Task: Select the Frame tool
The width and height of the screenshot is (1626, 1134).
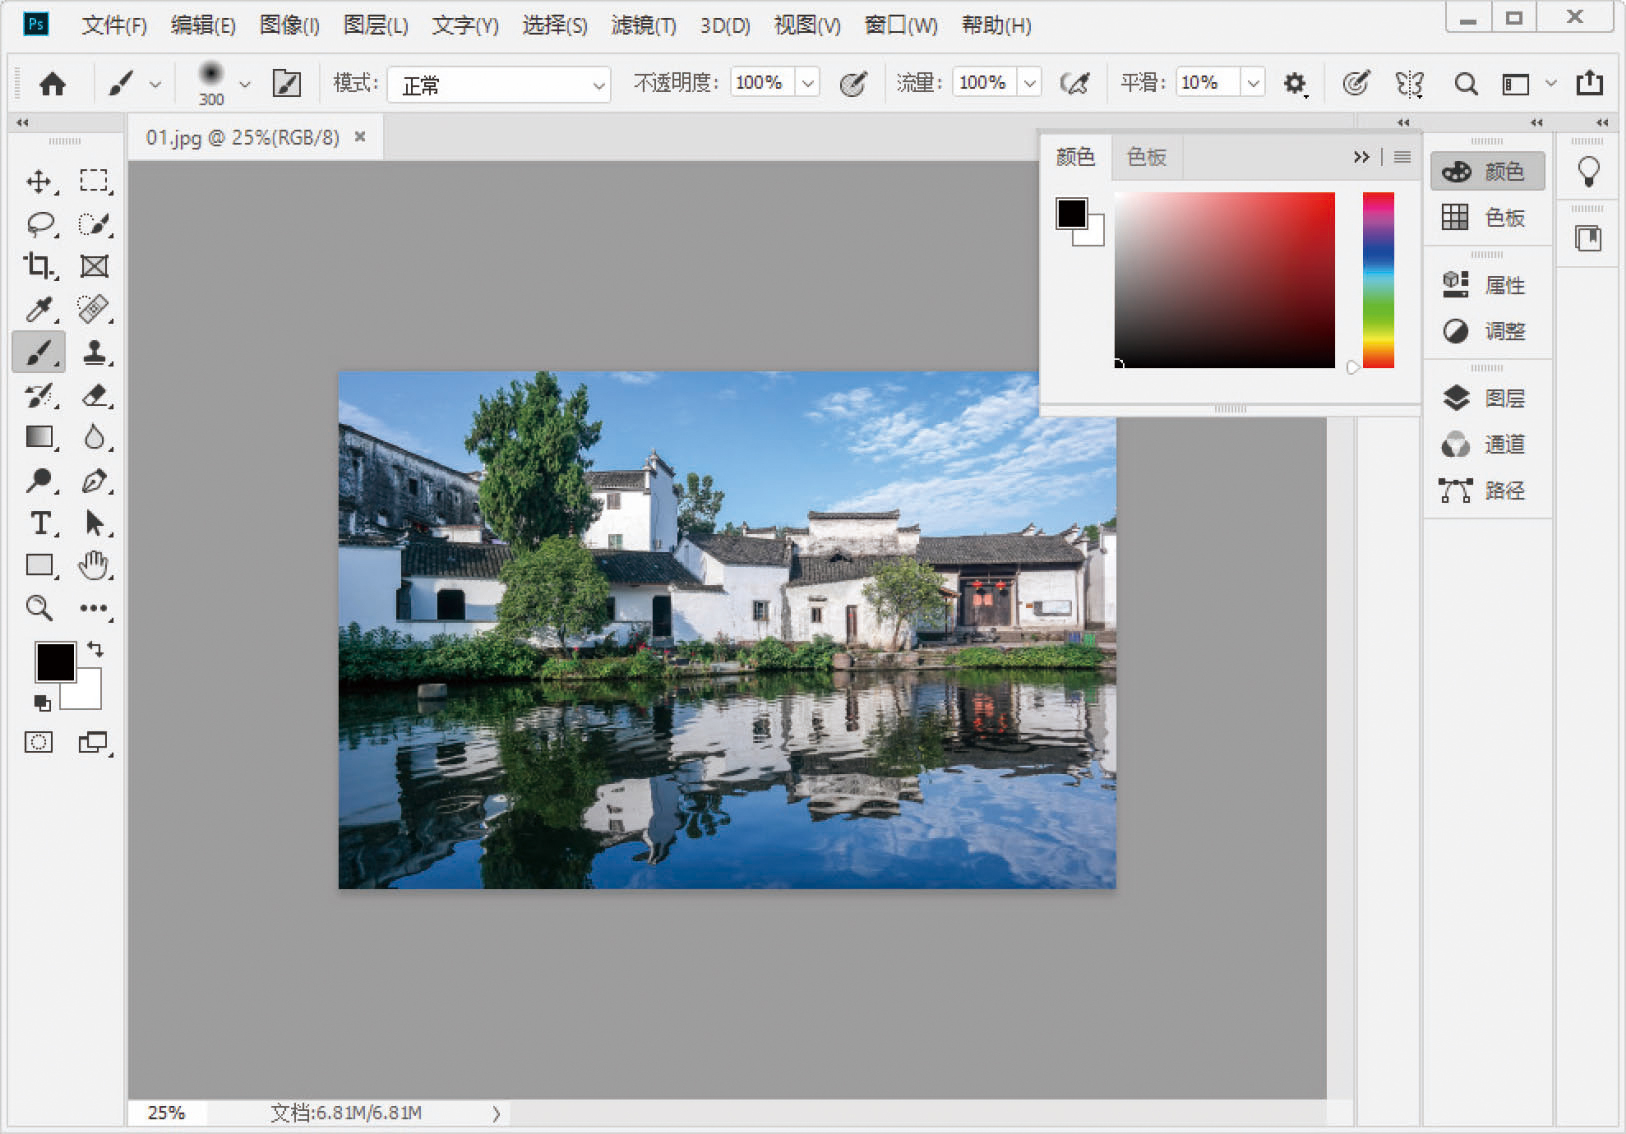Action: pos(94,266)
